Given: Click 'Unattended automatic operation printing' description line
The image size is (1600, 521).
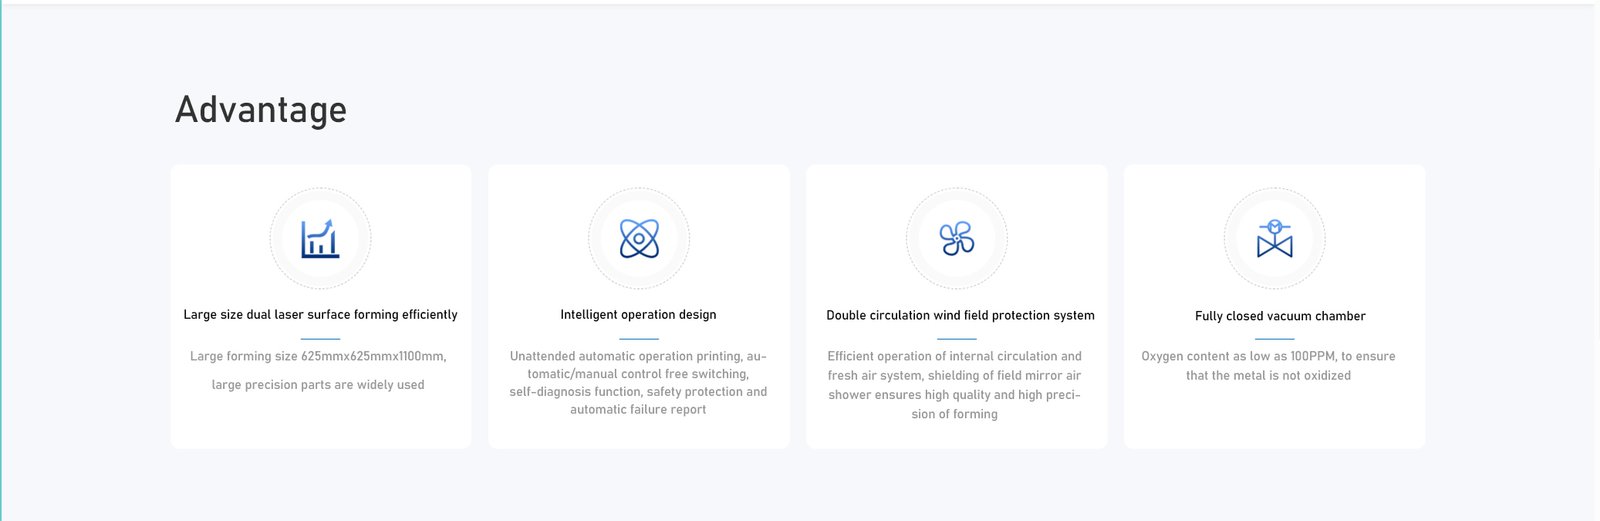Looking at the screenshot, I should click(x=638, y=356).
